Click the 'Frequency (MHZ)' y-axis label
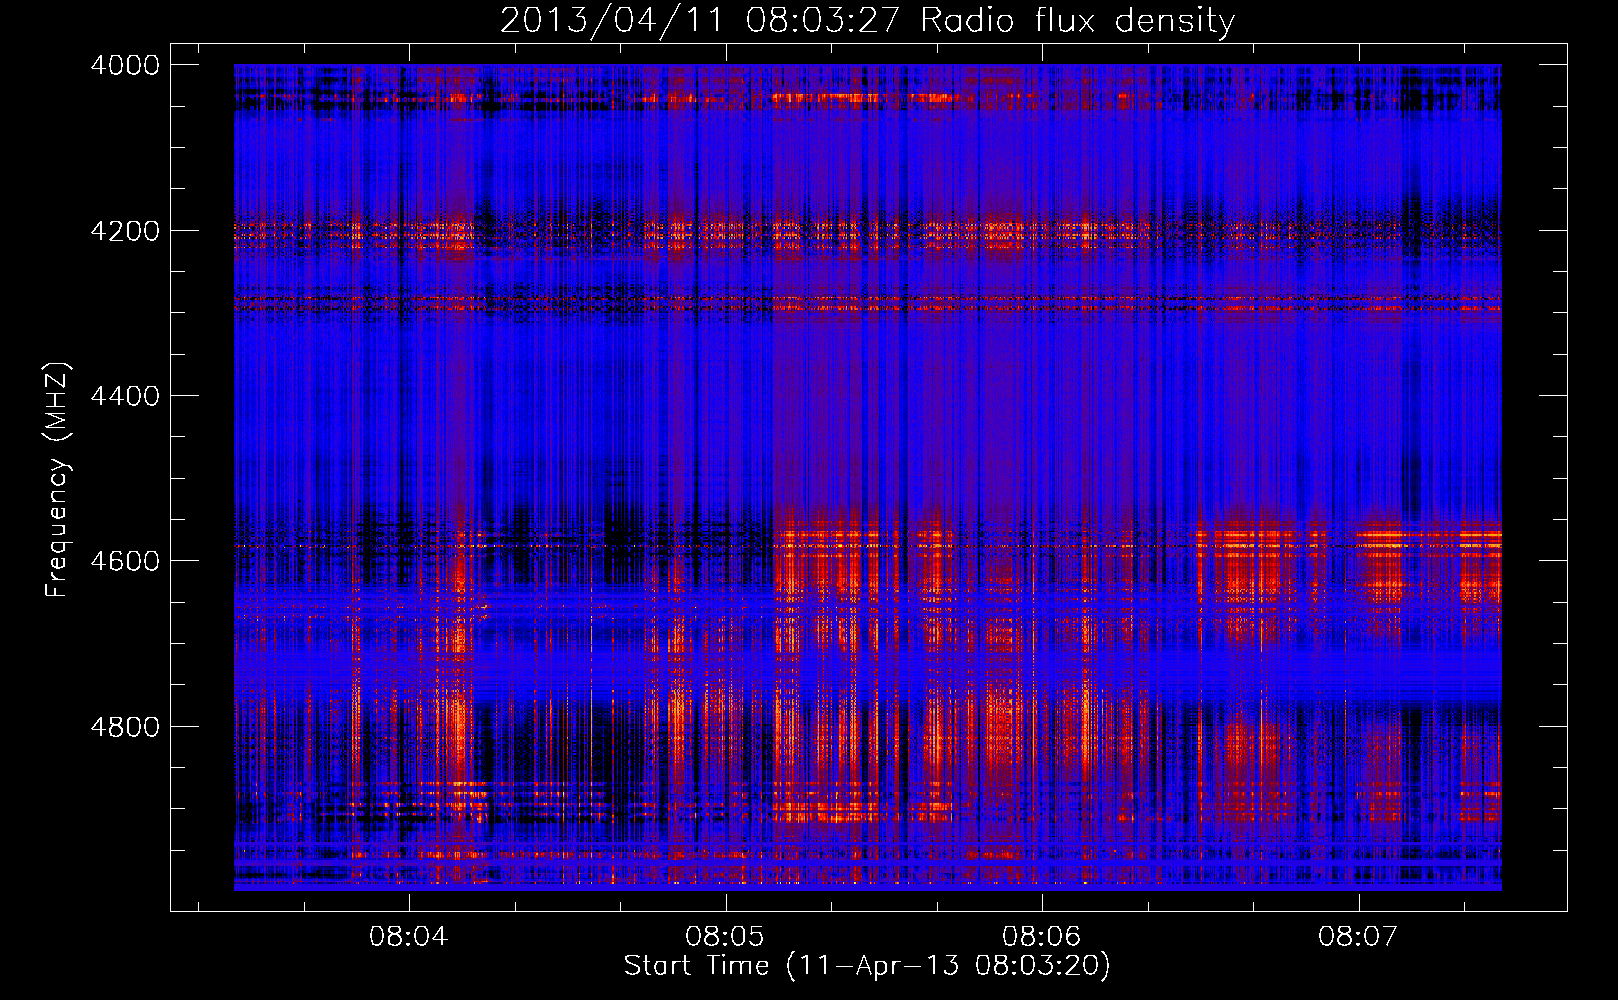 pyautogui.click(x=57, y=480)
